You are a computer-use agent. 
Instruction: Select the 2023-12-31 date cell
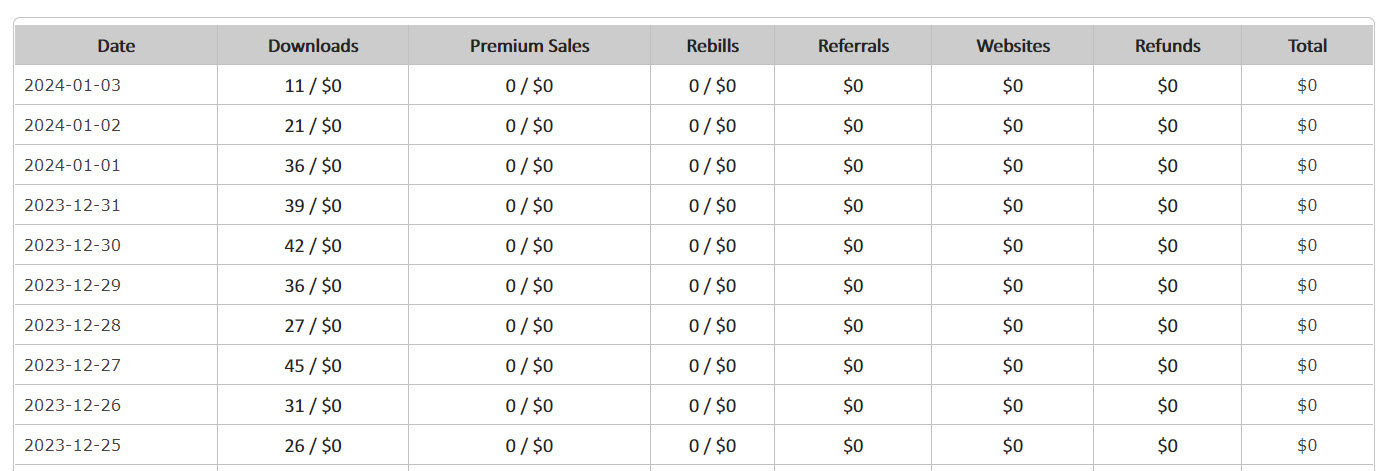(116, 205)
